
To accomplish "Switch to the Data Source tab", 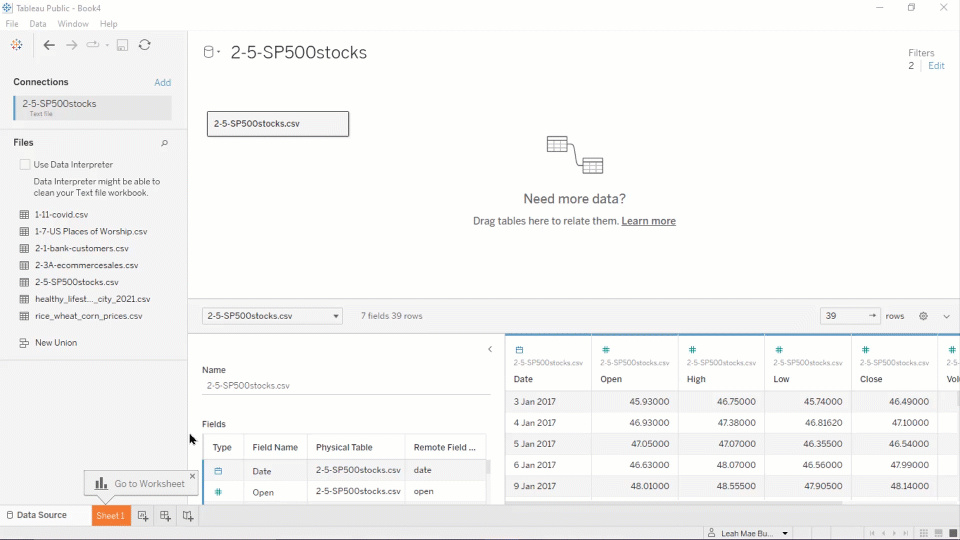I will [36, 515].
